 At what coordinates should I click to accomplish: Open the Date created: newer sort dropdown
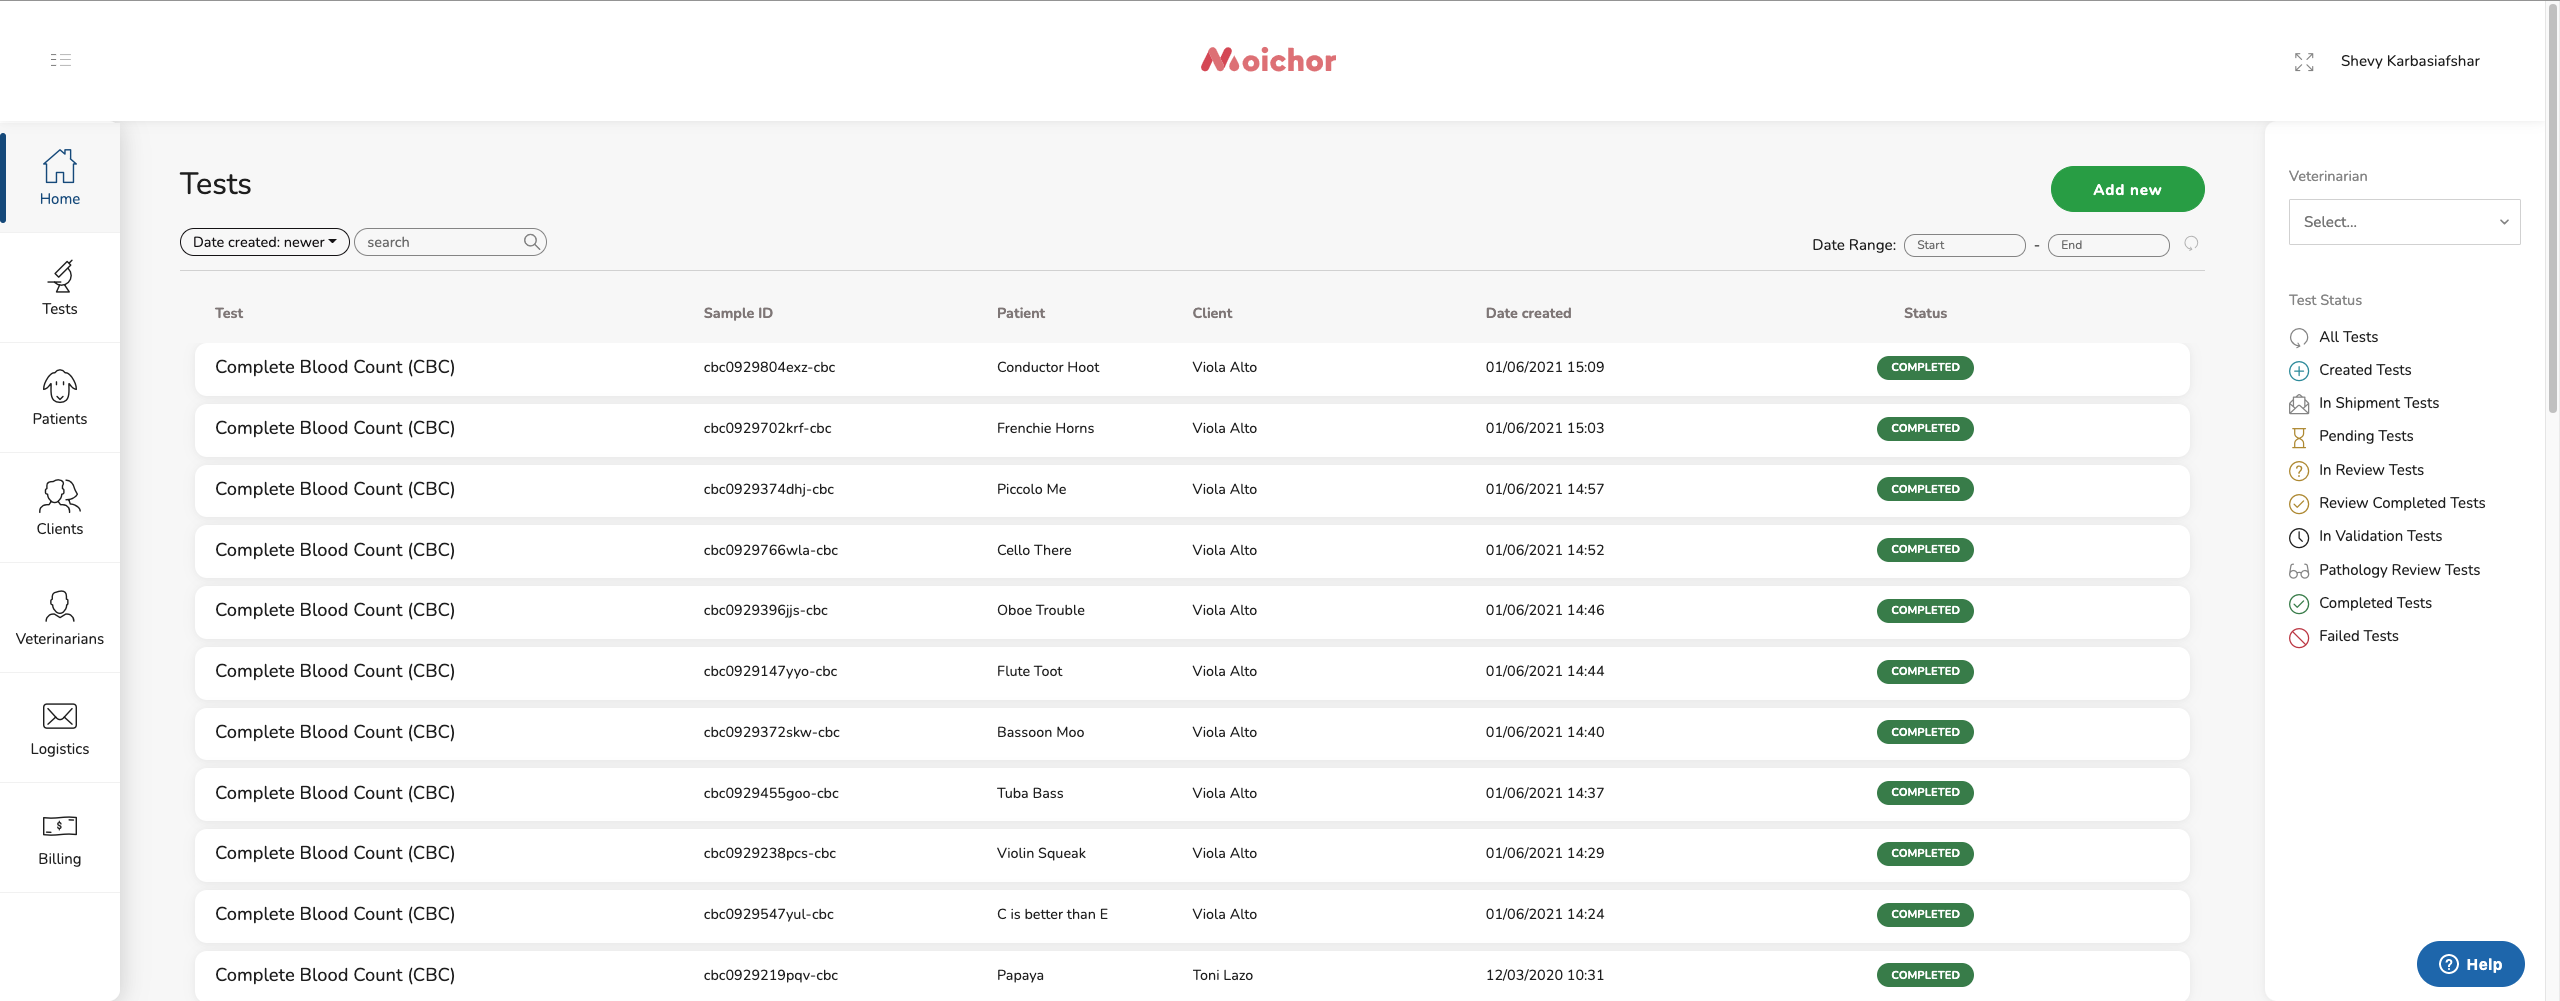[265, 242]
